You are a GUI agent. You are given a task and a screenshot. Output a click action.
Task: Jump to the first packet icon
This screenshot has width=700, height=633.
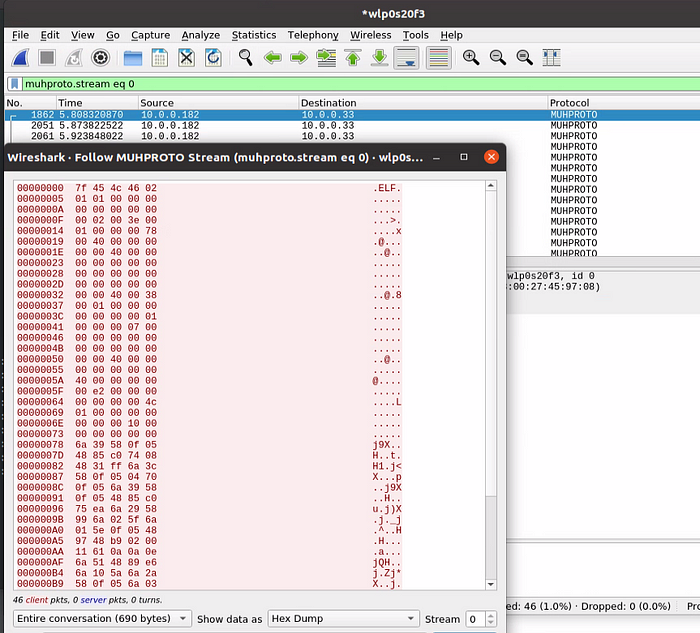[x=352, y=58]
